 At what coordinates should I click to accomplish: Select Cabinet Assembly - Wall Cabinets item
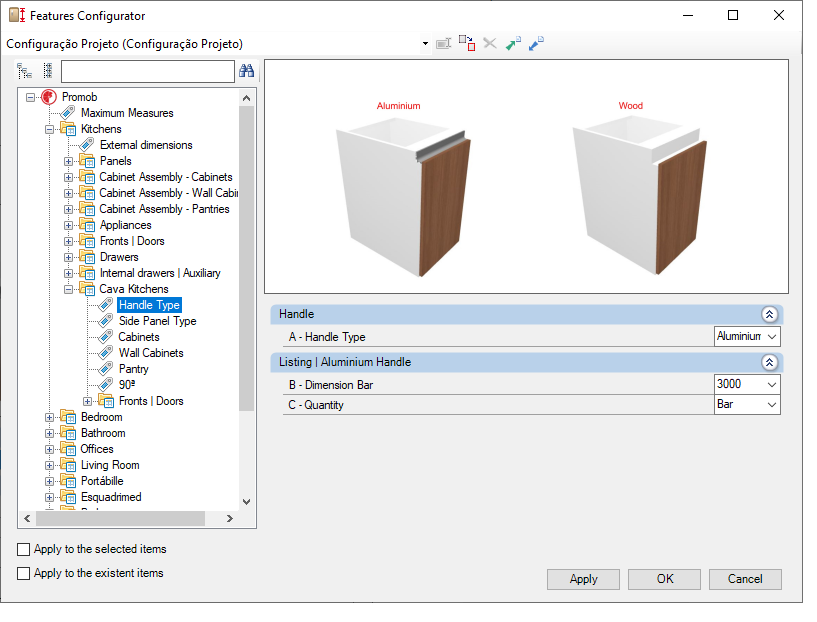(168, 193)
